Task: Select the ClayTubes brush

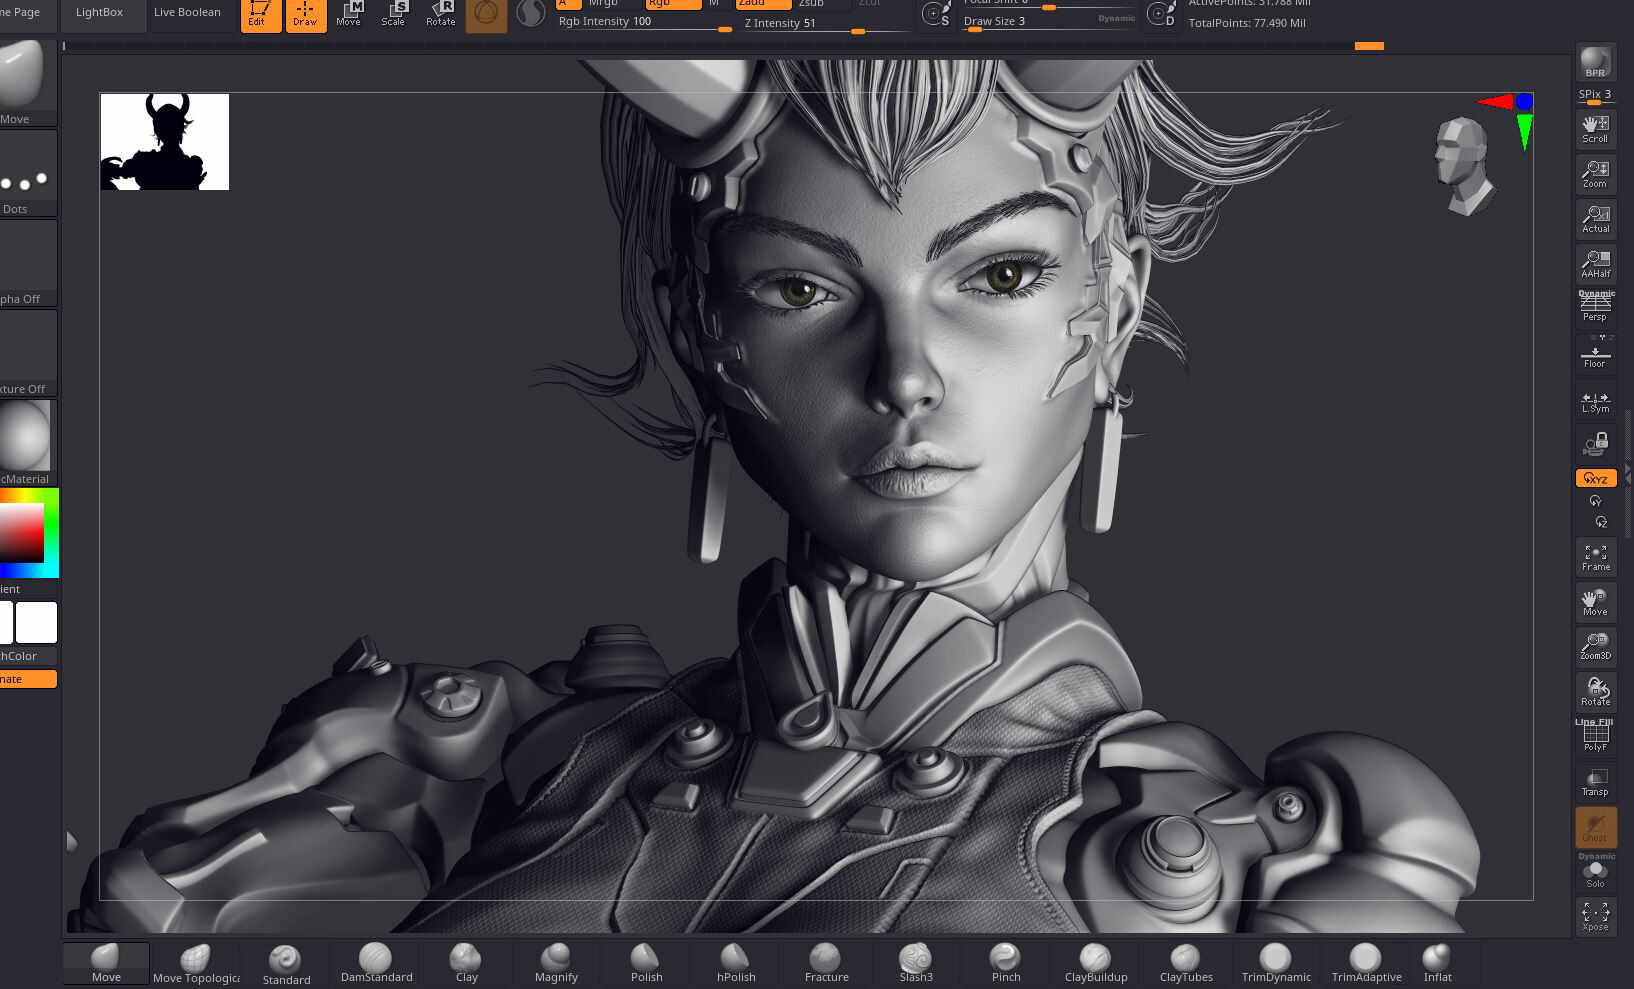Action: [x=1186, y=963]
